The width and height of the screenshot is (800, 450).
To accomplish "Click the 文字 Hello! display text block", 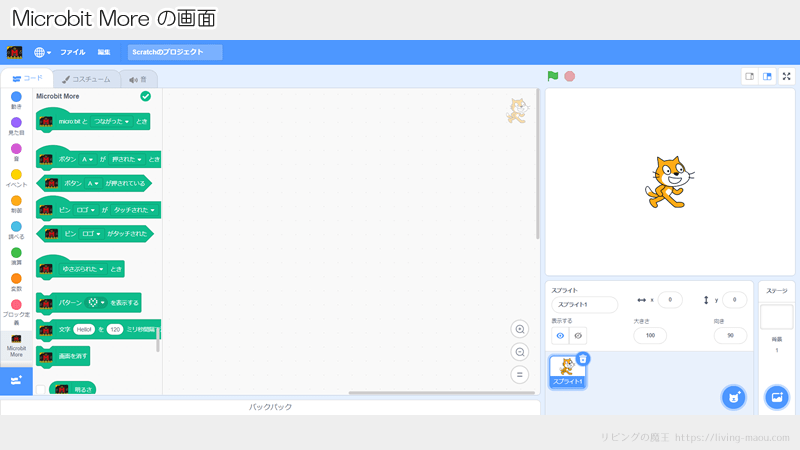I will click(x=99, y=330).
